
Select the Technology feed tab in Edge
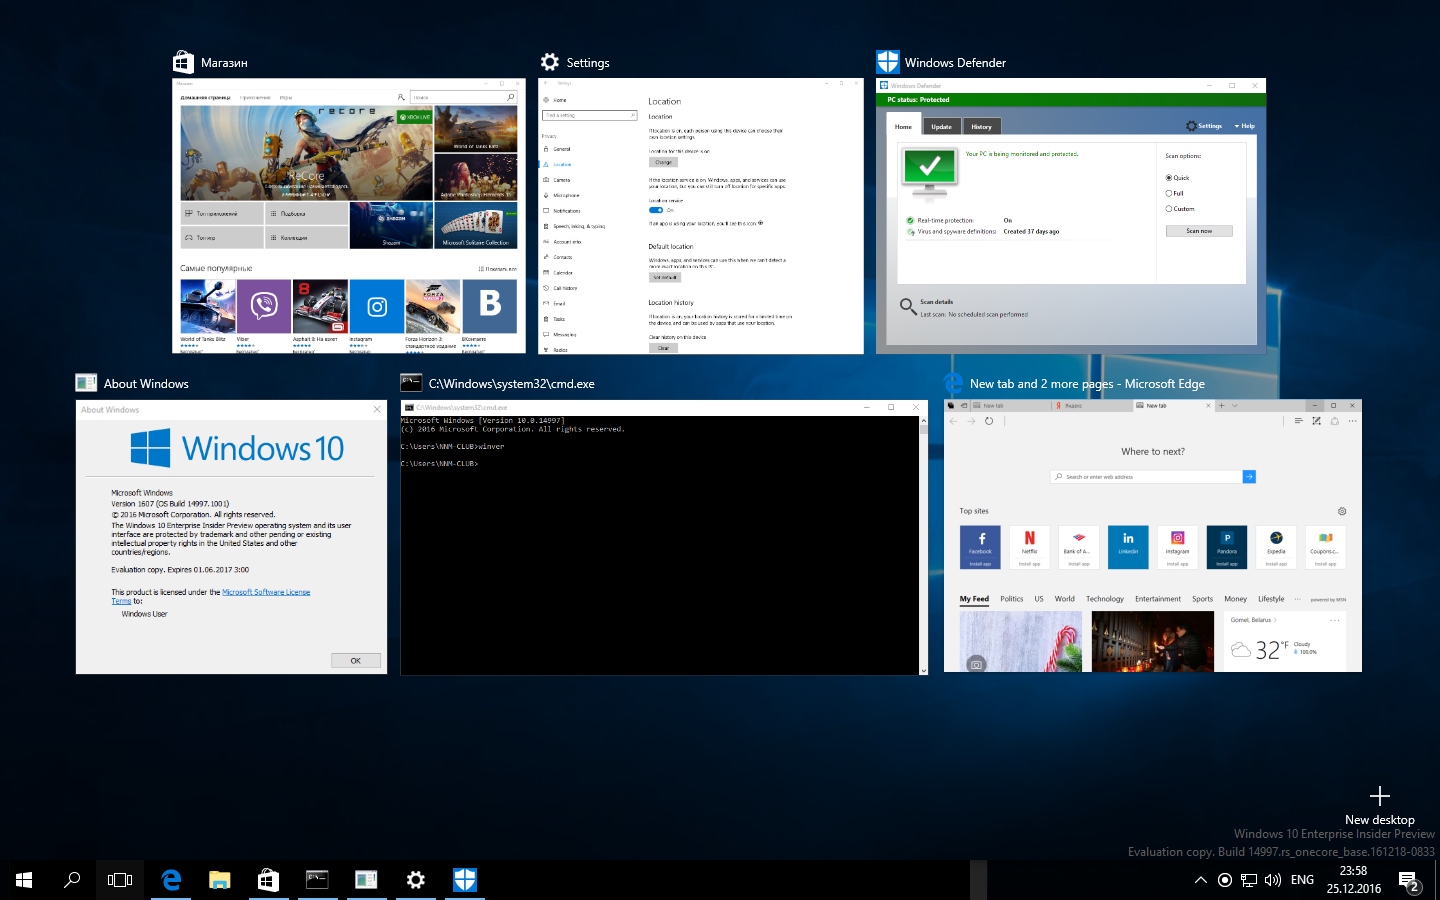pyautogui.click(x=1105, y=599)
